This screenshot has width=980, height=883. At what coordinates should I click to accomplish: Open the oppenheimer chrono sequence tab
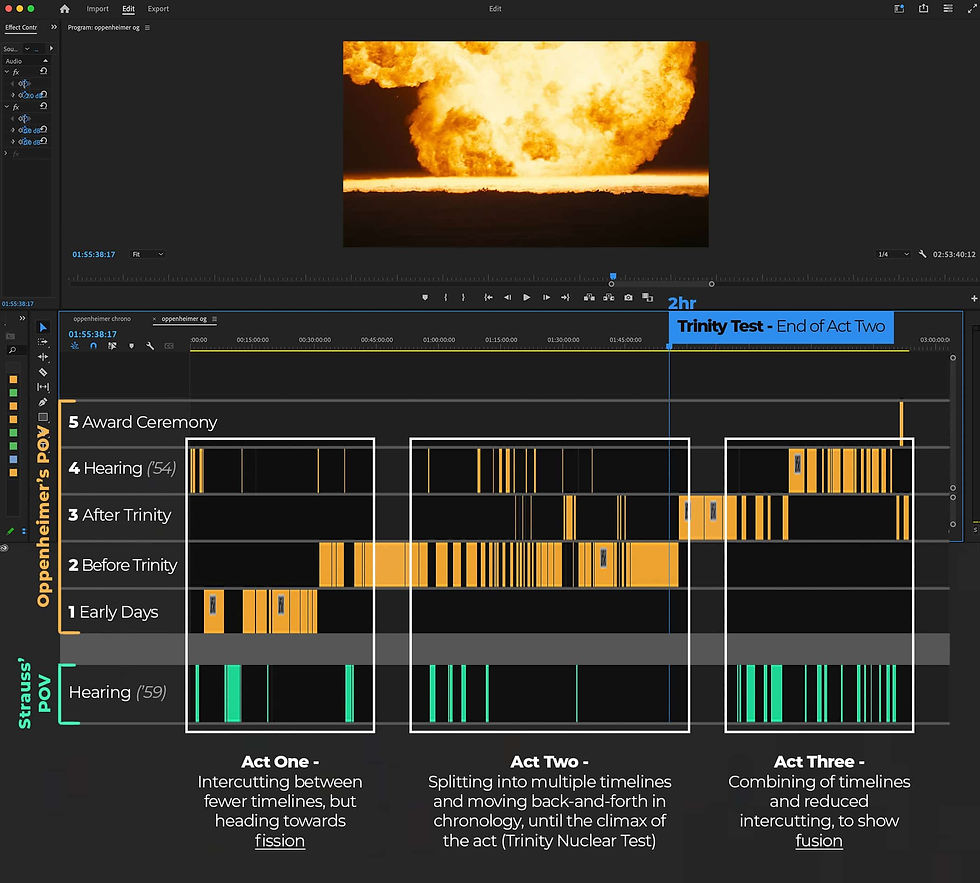click(x=102, y=319)
